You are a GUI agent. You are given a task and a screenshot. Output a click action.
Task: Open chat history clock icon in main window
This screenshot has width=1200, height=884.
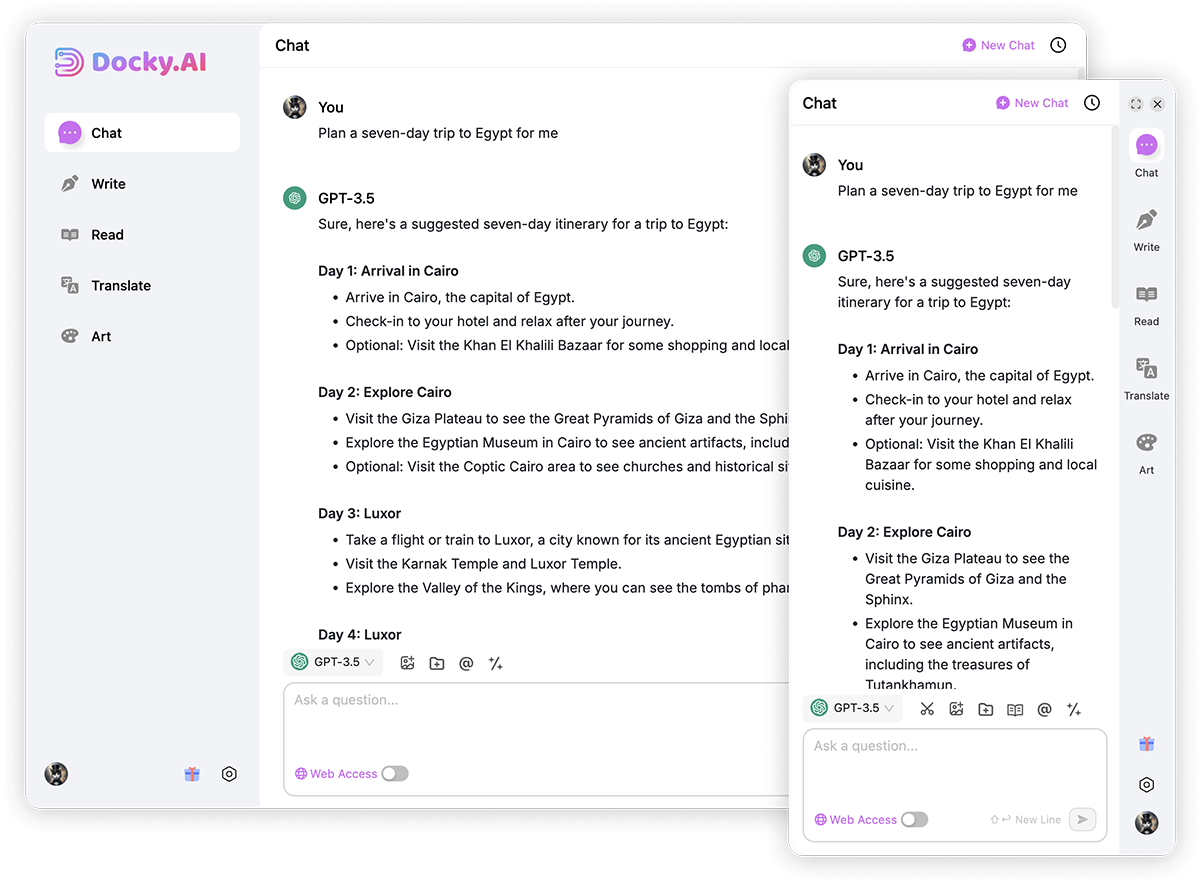[x=1058, y=45]
